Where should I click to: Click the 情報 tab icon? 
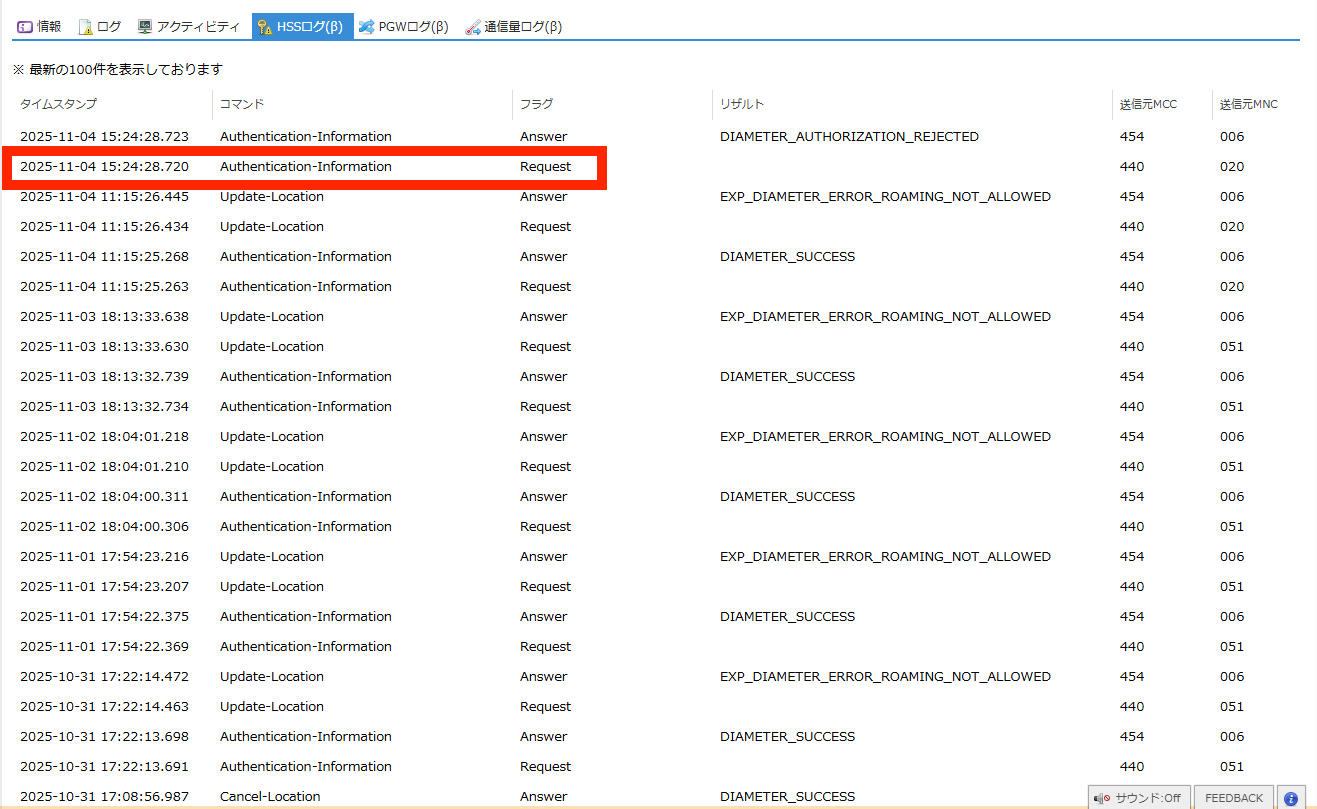(25, 27)
